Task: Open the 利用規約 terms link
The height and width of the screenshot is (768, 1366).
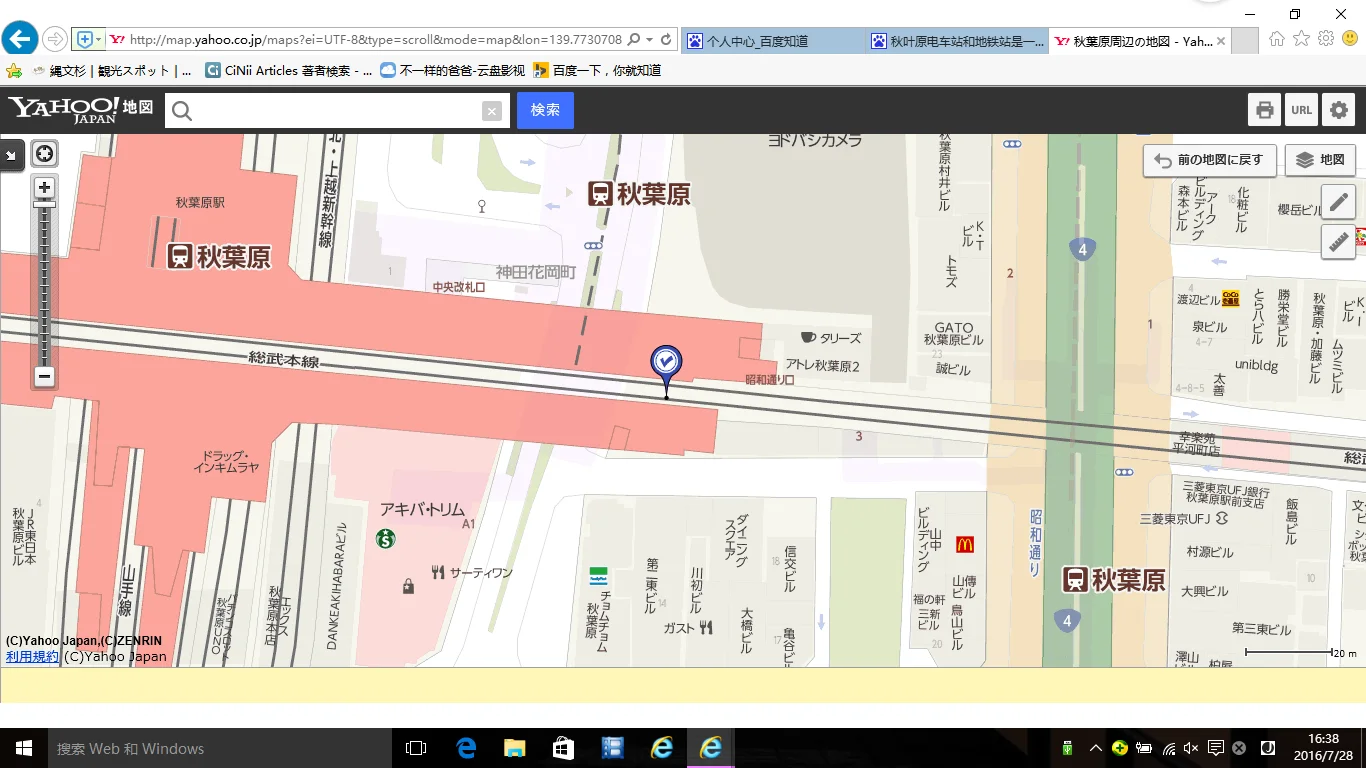Action: [32, 657]
